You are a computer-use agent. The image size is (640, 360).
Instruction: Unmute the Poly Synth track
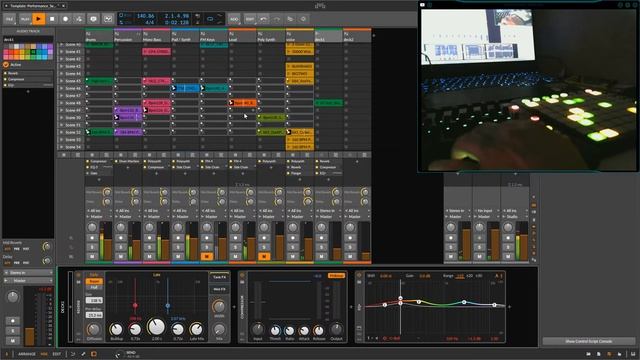[x=264, y=256]
